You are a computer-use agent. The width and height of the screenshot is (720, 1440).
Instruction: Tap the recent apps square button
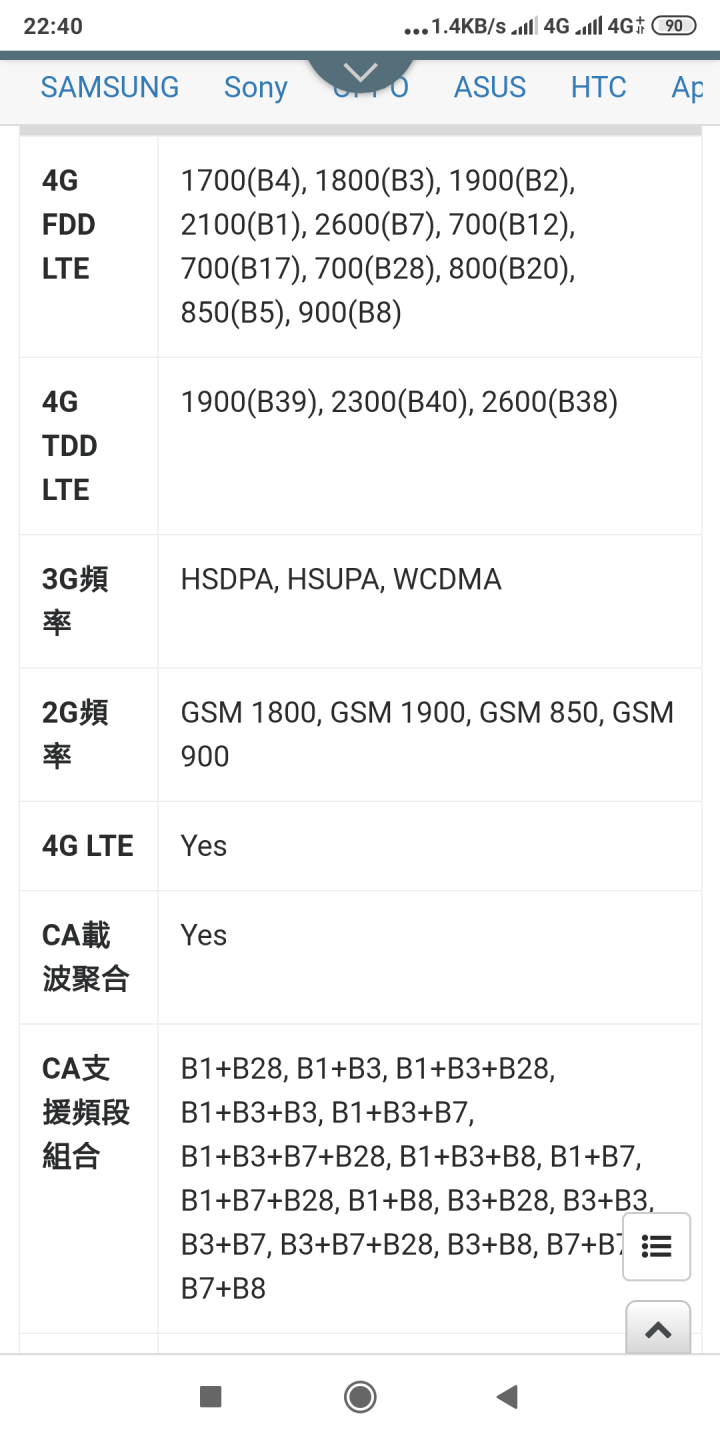[210, 1397]
